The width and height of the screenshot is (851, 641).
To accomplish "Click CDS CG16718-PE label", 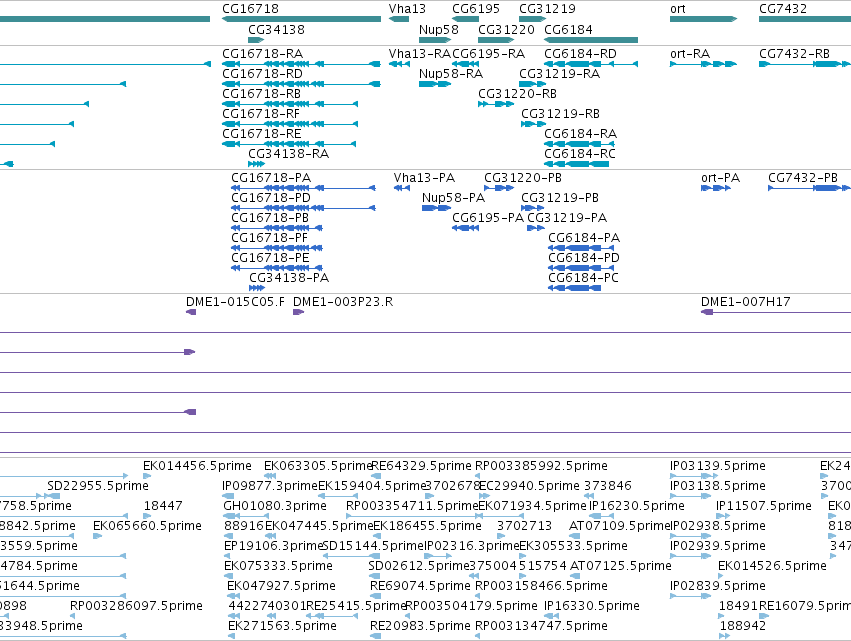I will (270, 258).
